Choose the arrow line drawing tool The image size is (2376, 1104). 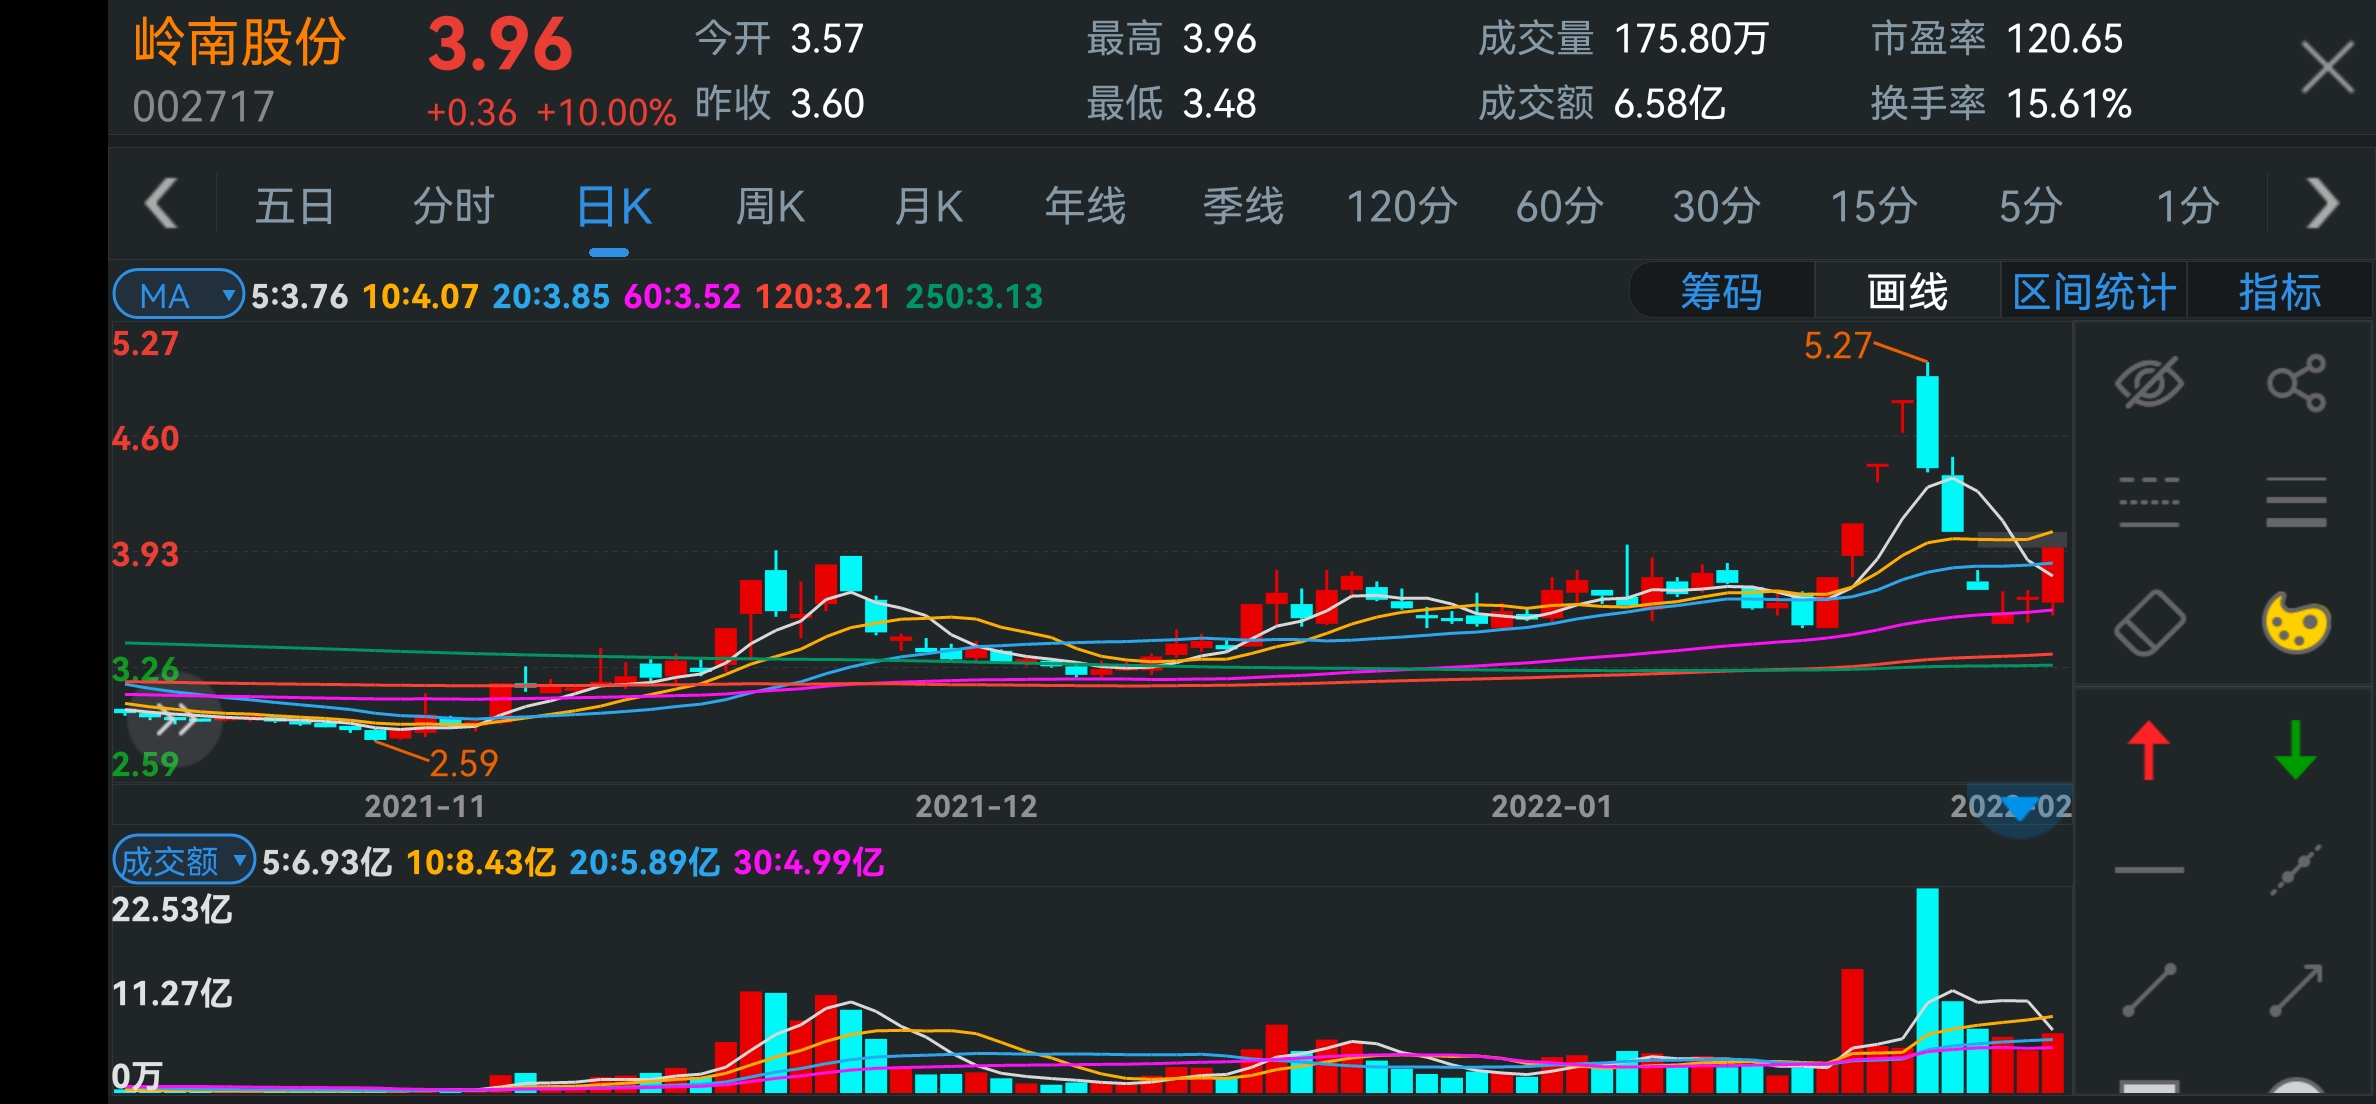(x=2296, y=990)
